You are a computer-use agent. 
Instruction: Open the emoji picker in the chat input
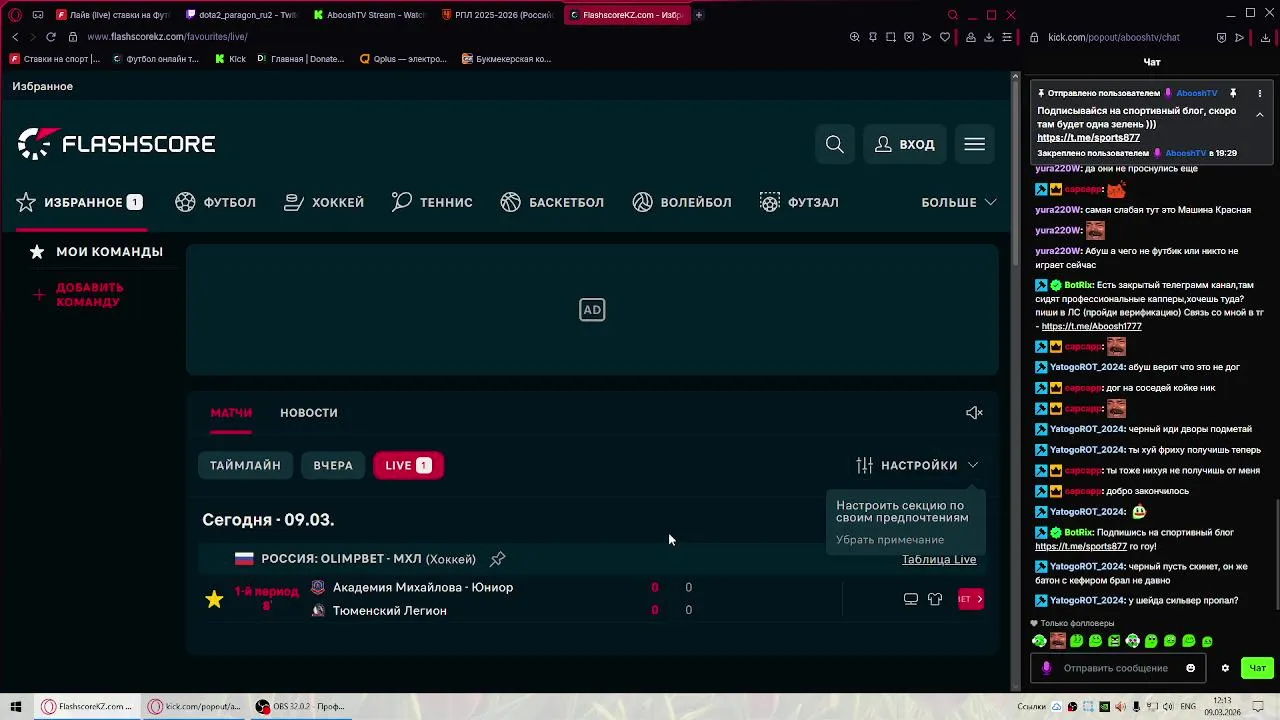tap(1190, 668)
